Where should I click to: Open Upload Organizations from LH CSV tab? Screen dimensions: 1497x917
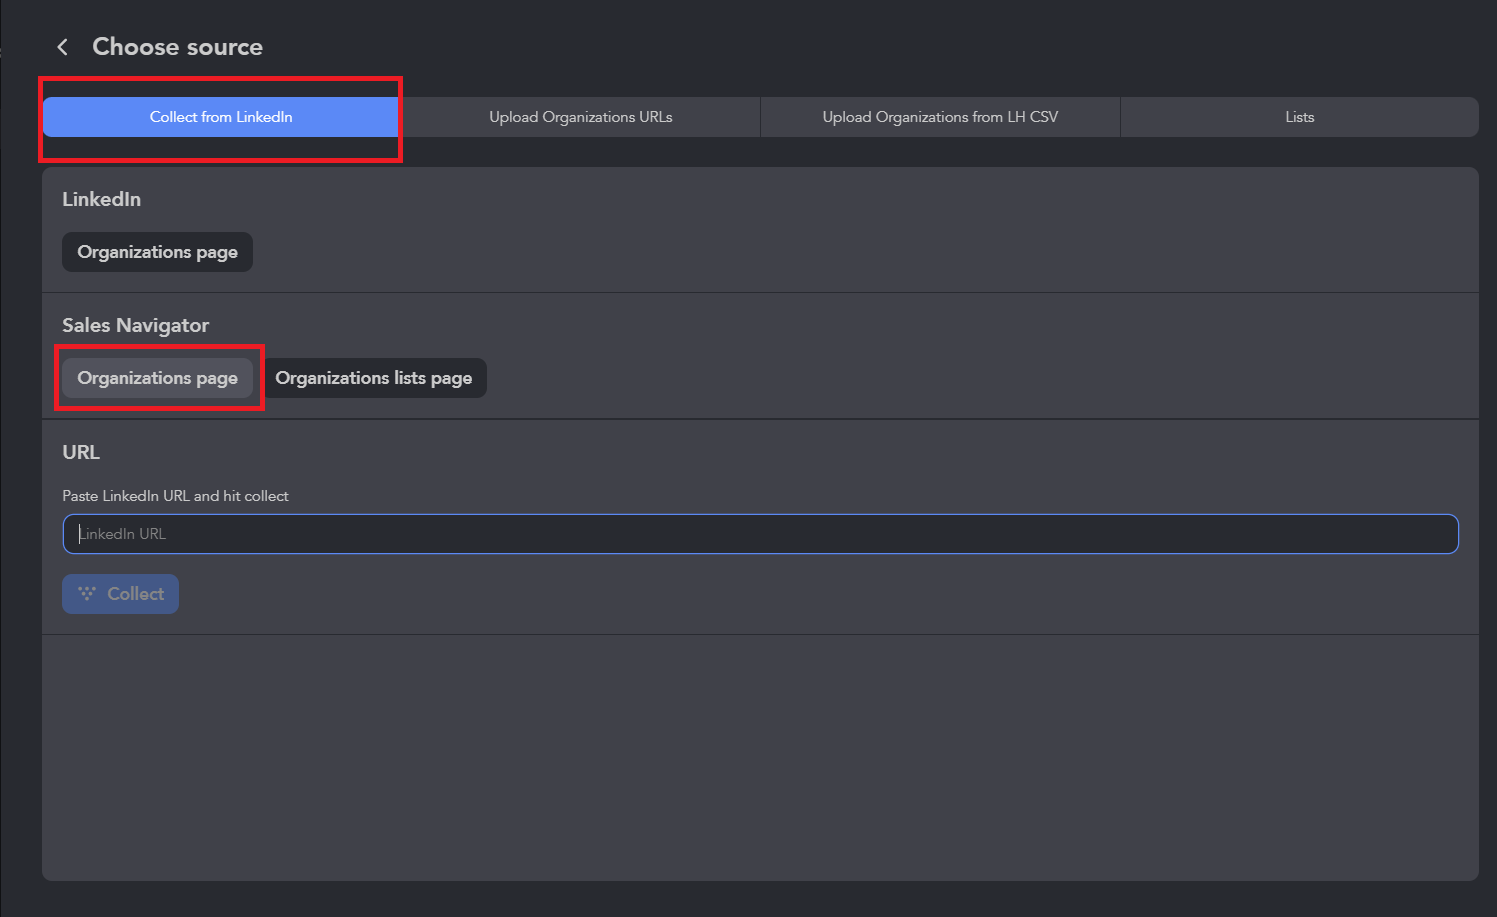point(940,117)
